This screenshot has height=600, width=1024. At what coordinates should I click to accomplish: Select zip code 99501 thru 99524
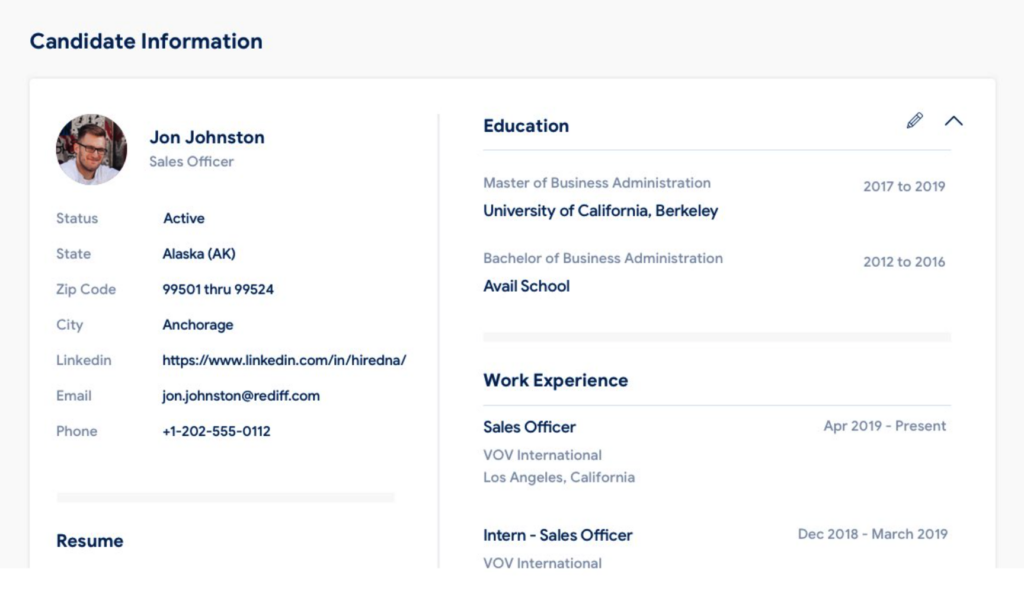point(218,289)
